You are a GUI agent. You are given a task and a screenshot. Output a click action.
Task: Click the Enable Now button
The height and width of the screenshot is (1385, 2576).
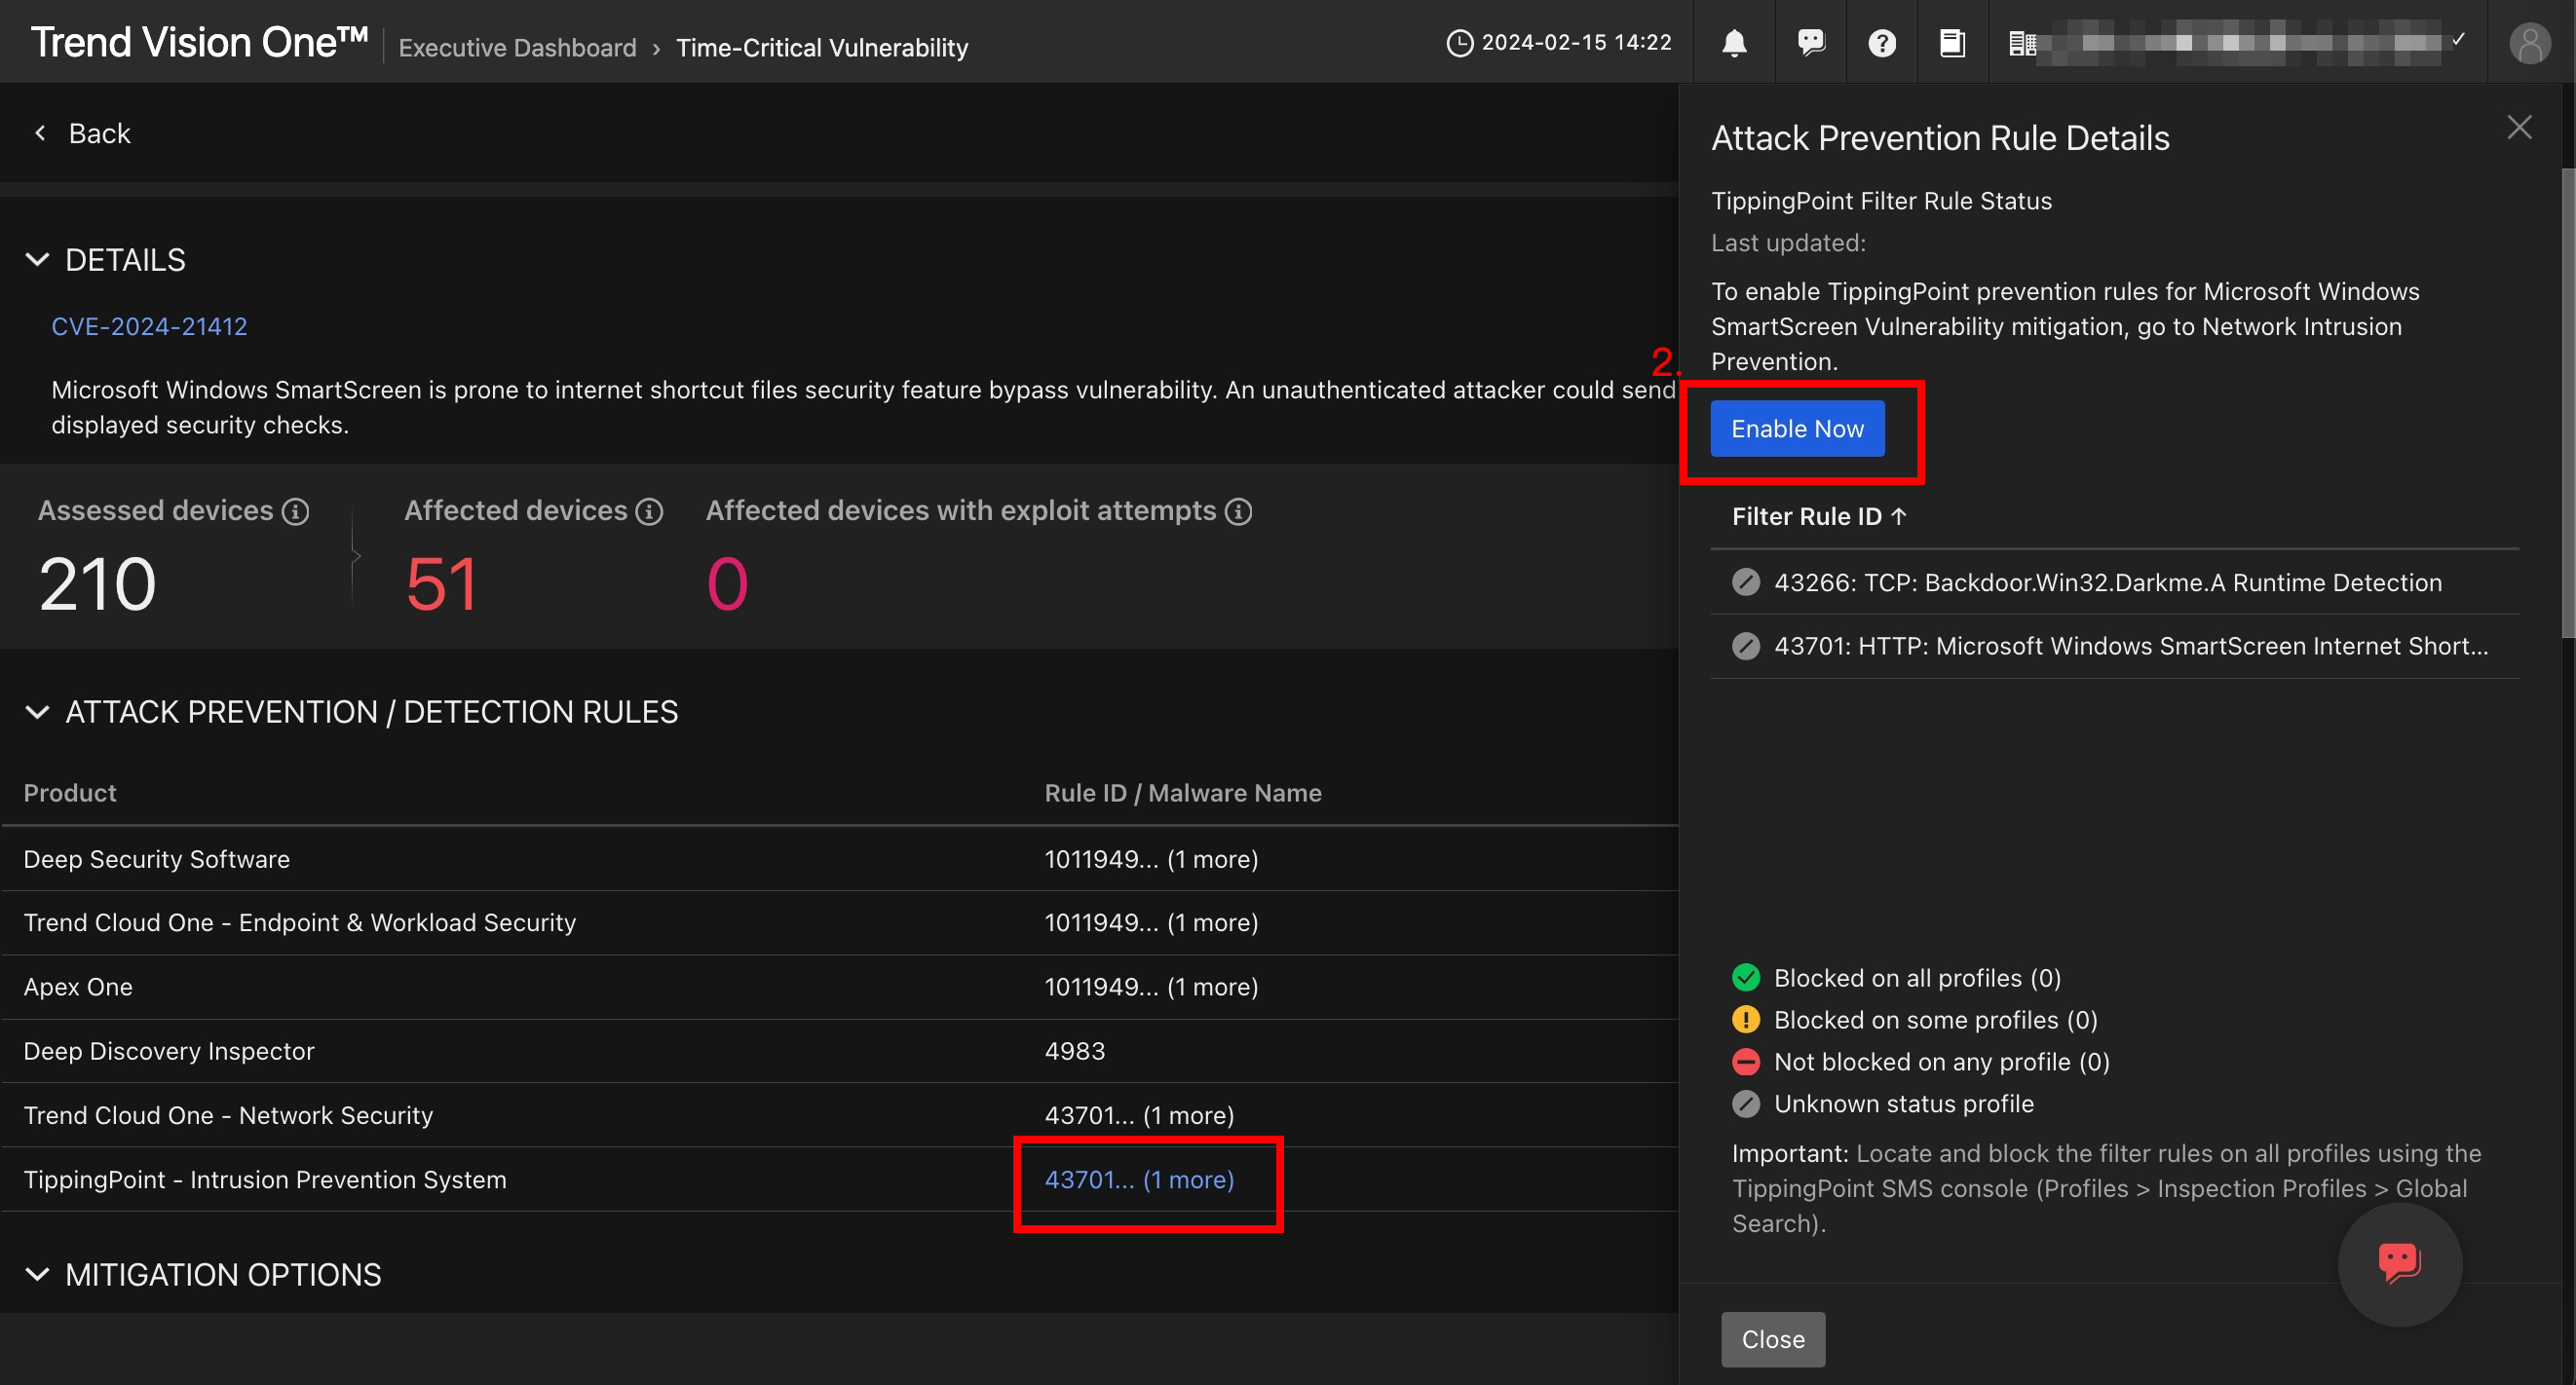[1797, 429]
